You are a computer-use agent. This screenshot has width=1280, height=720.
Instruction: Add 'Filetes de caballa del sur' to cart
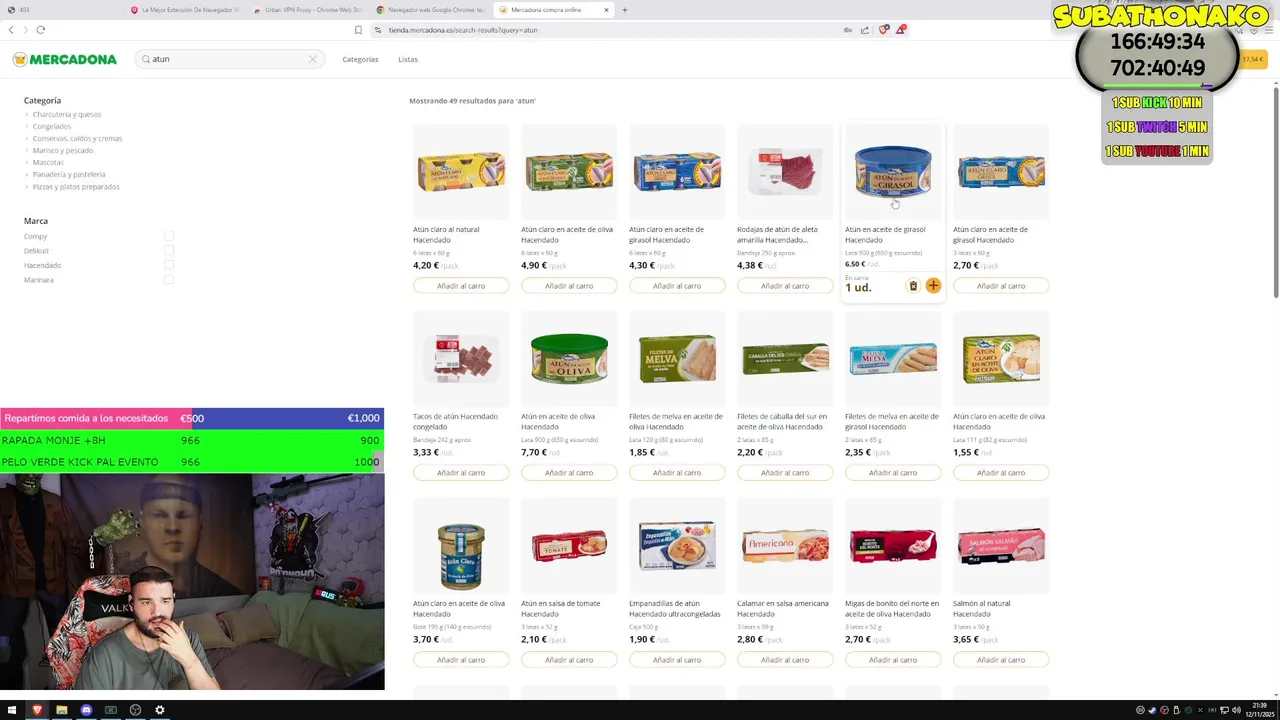(785, 473)
